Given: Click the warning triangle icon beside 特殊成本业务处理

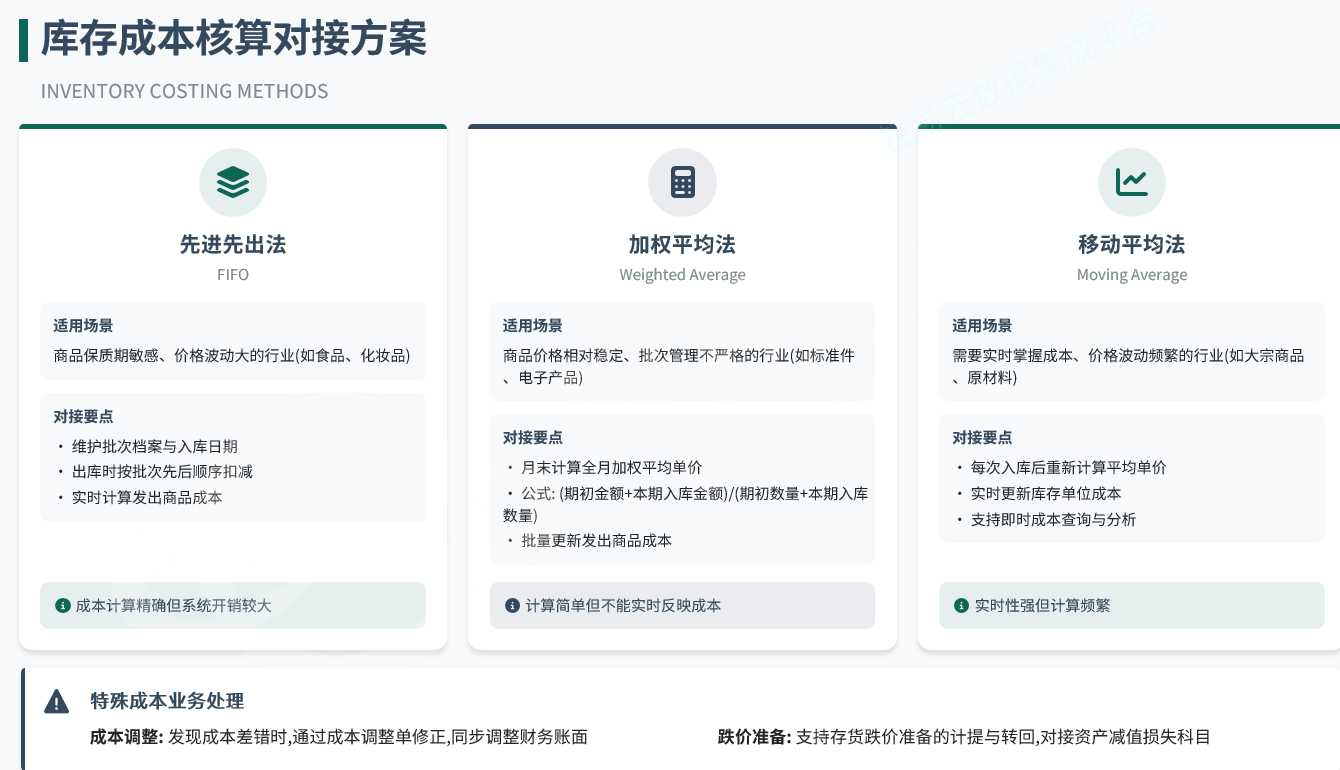Looking at the screenshot, I should click(x=57, y=702).
